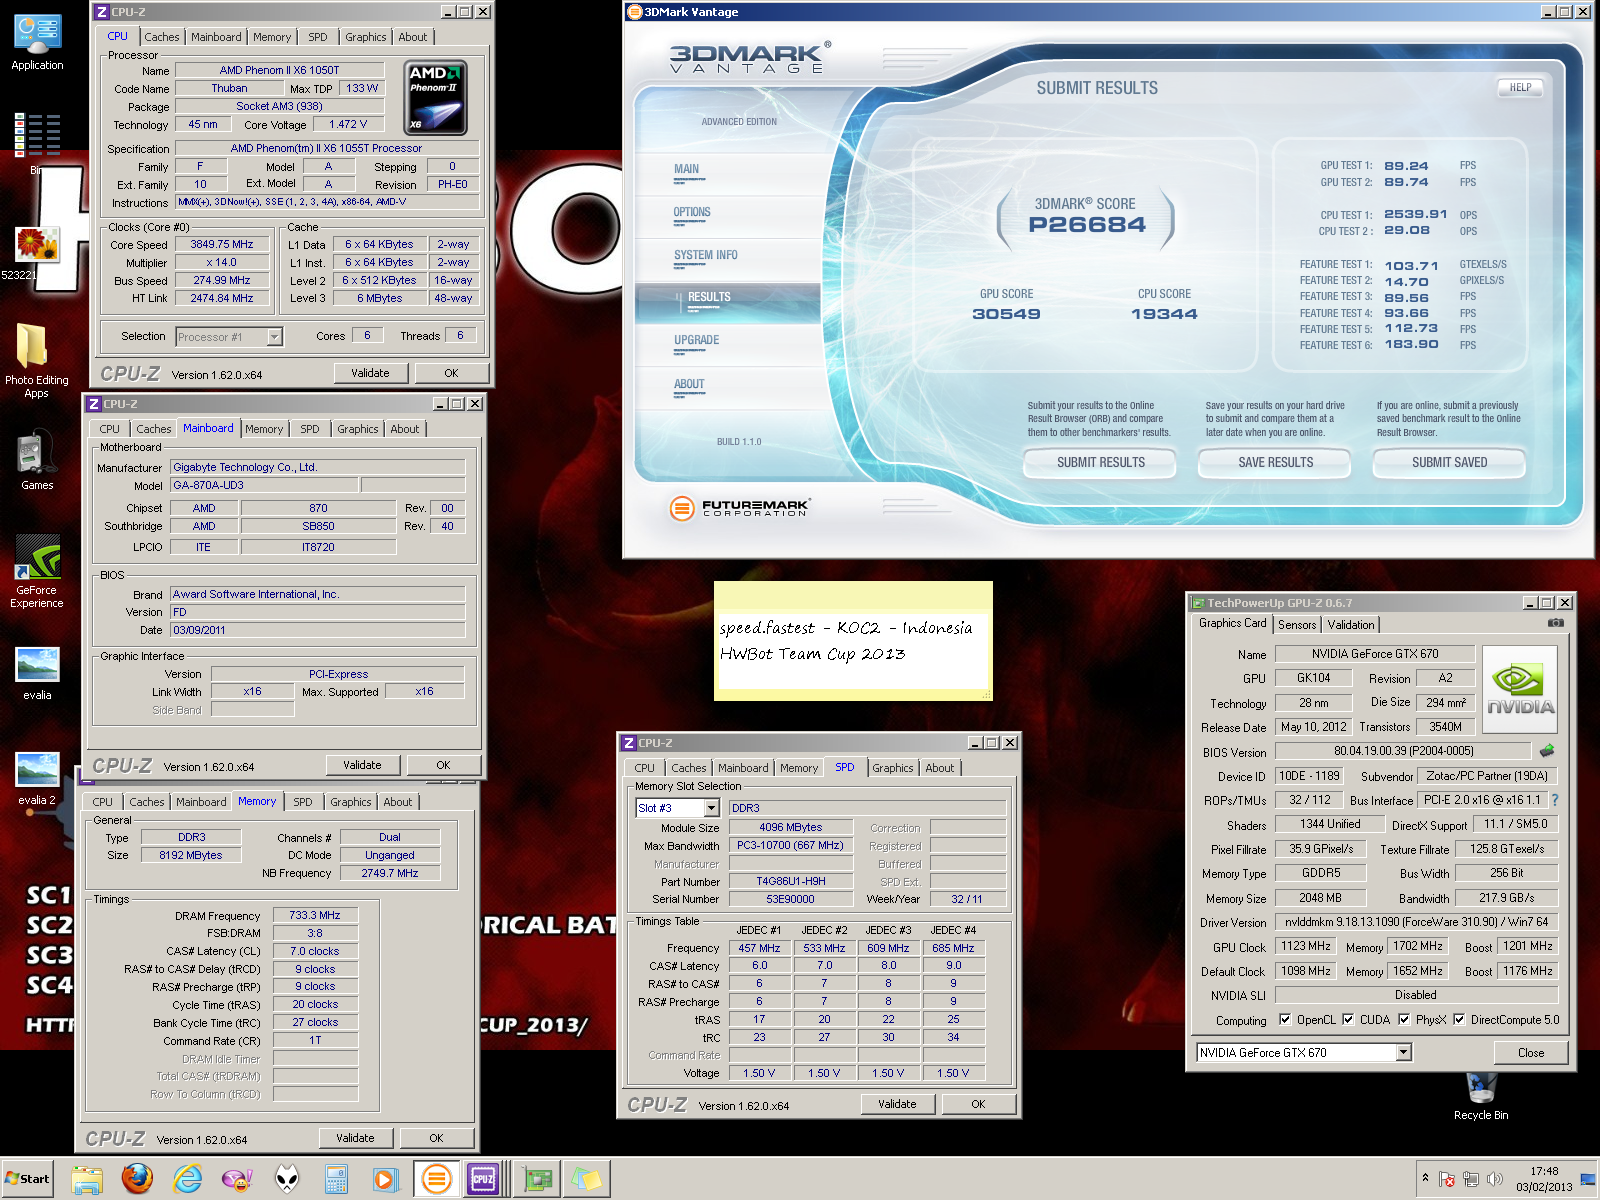Open the Action Center flag tray icon
1600x1200 pixels.
tap(1446, 1179)
